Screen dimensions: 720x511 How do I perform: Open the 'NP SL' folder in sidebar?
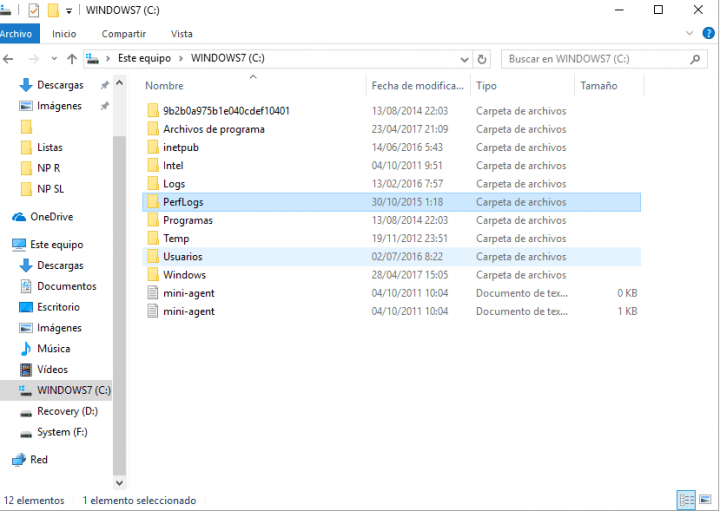[x=50, y=189]
